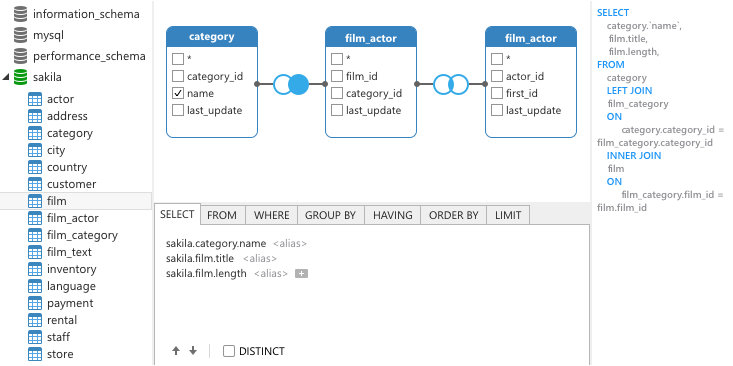The height and width of the screenshot is (366, 733).
Task: Click the LEFT JOIN keyword in the SQL preview
Action: [629, 91]
